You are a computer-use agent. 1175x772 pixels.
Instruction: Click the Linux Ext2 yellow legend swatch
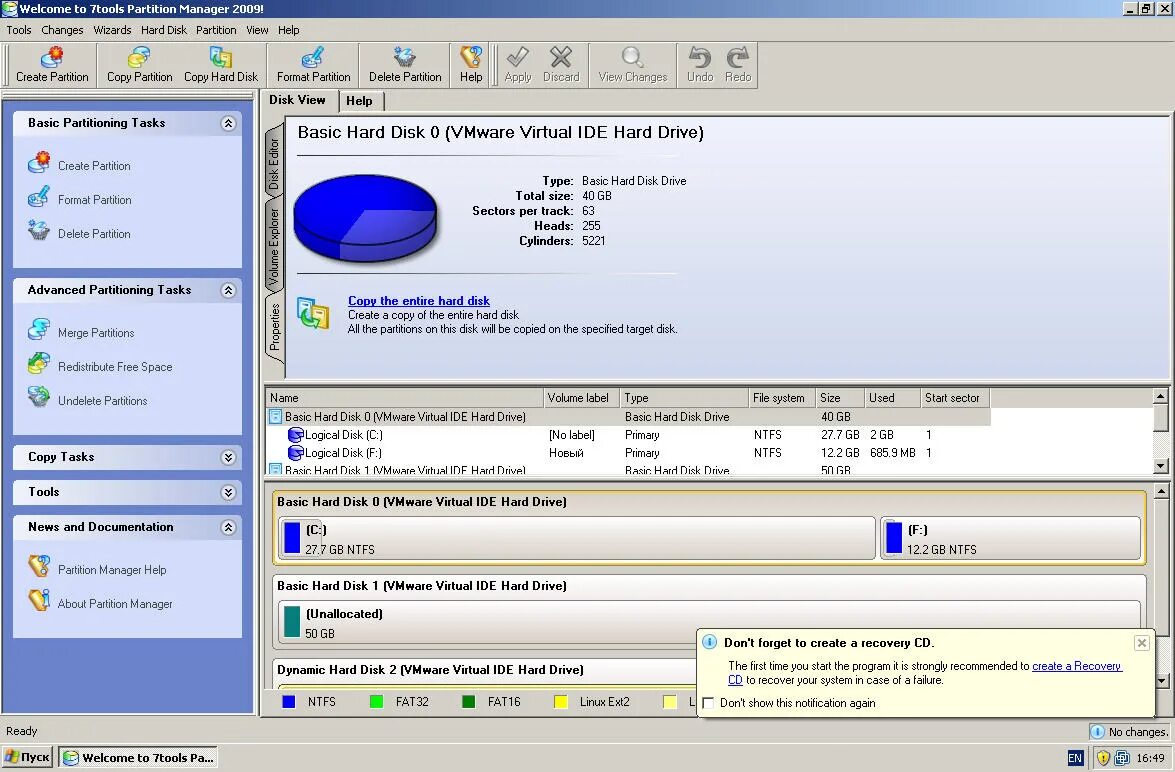(561, 702)
